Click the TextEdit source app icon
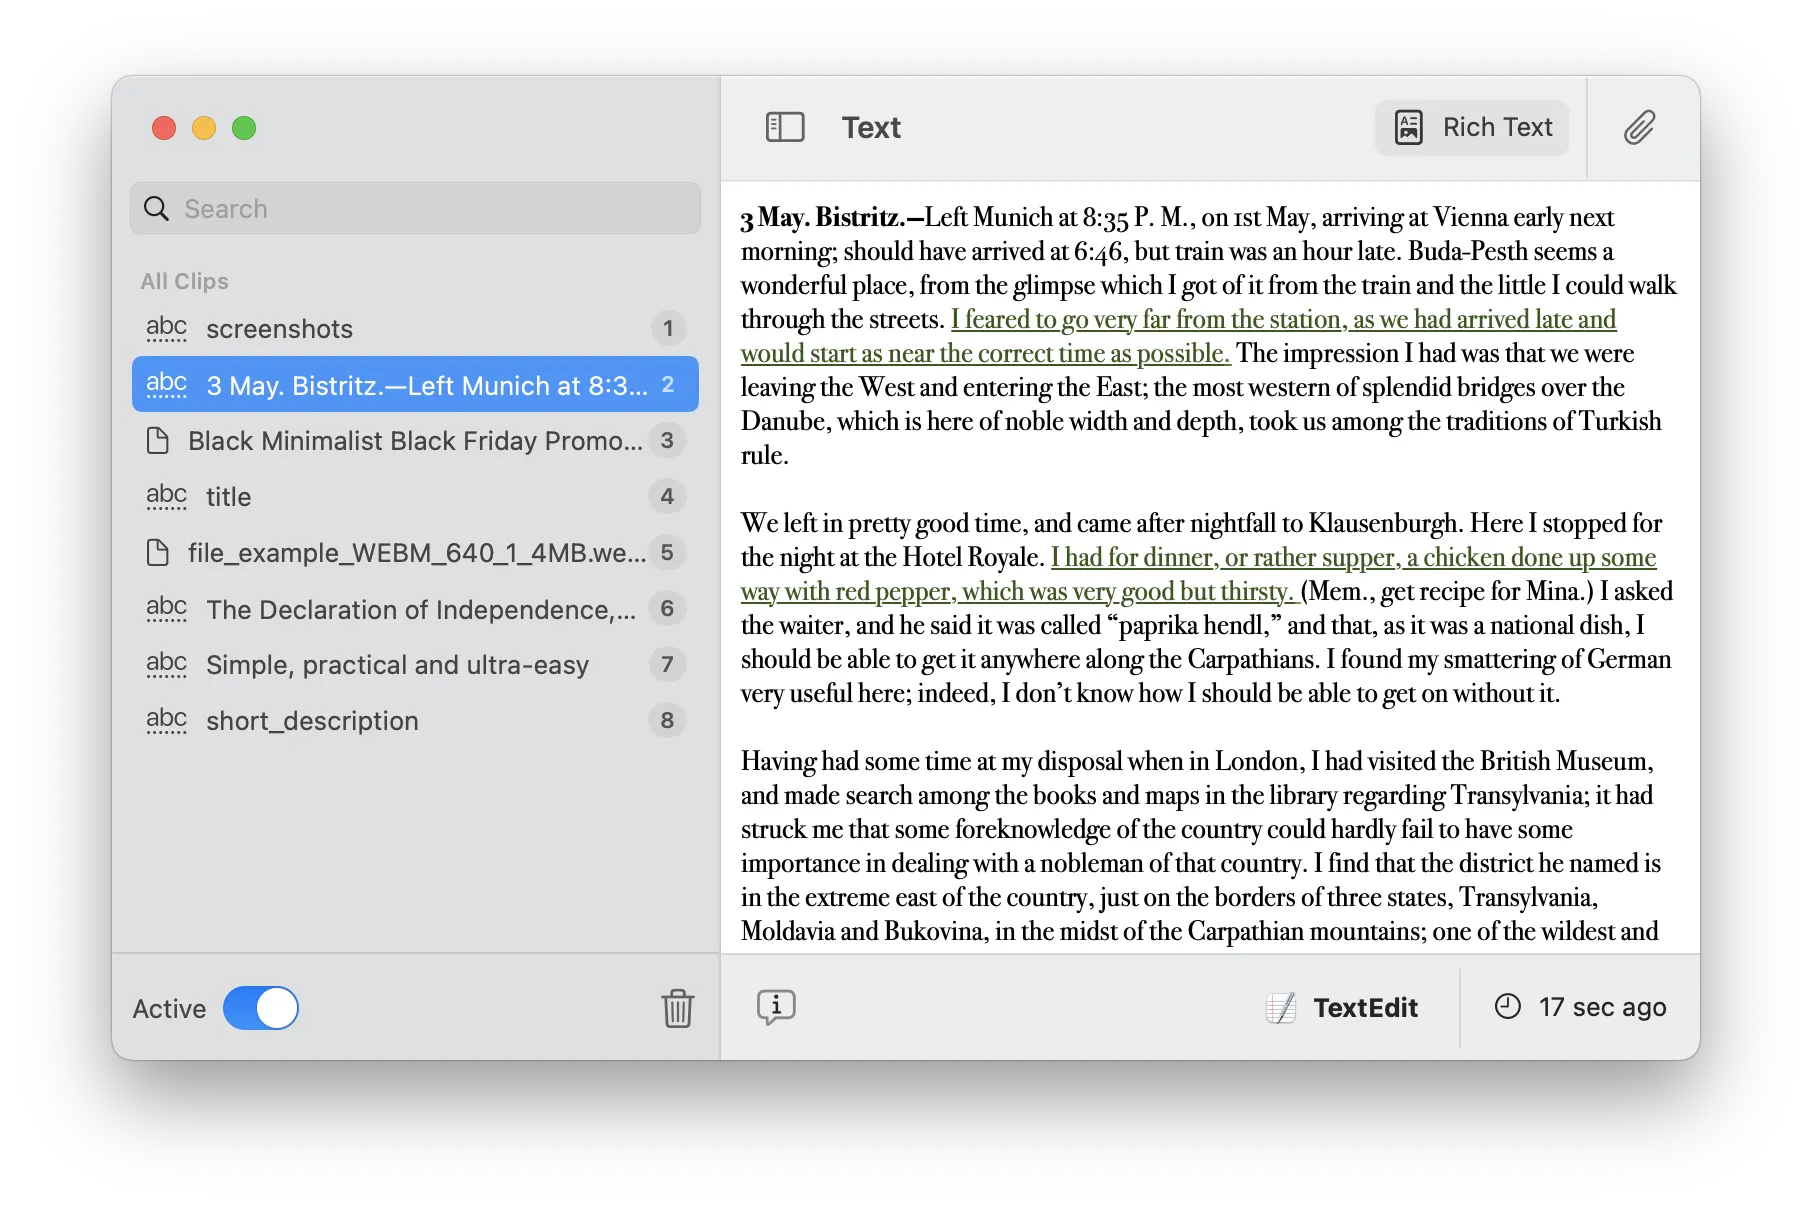The height and width of the screenshot is (1208, 1812). click(x=1281, y=1008)
